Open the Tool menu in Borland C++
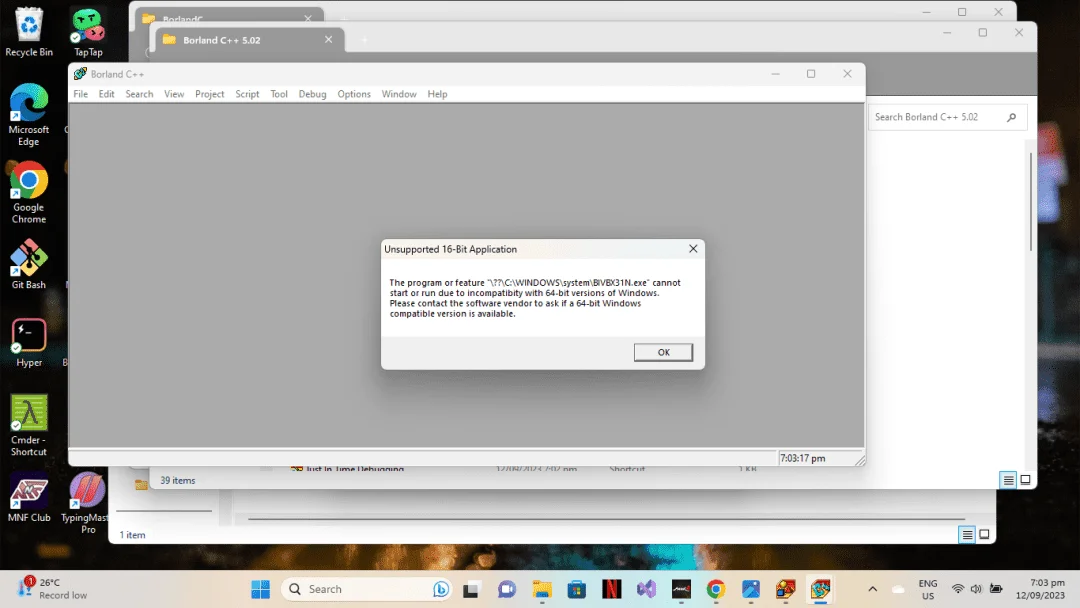Screen dimensions: 1080x608 pyautogui.click(x=279, y=94)
